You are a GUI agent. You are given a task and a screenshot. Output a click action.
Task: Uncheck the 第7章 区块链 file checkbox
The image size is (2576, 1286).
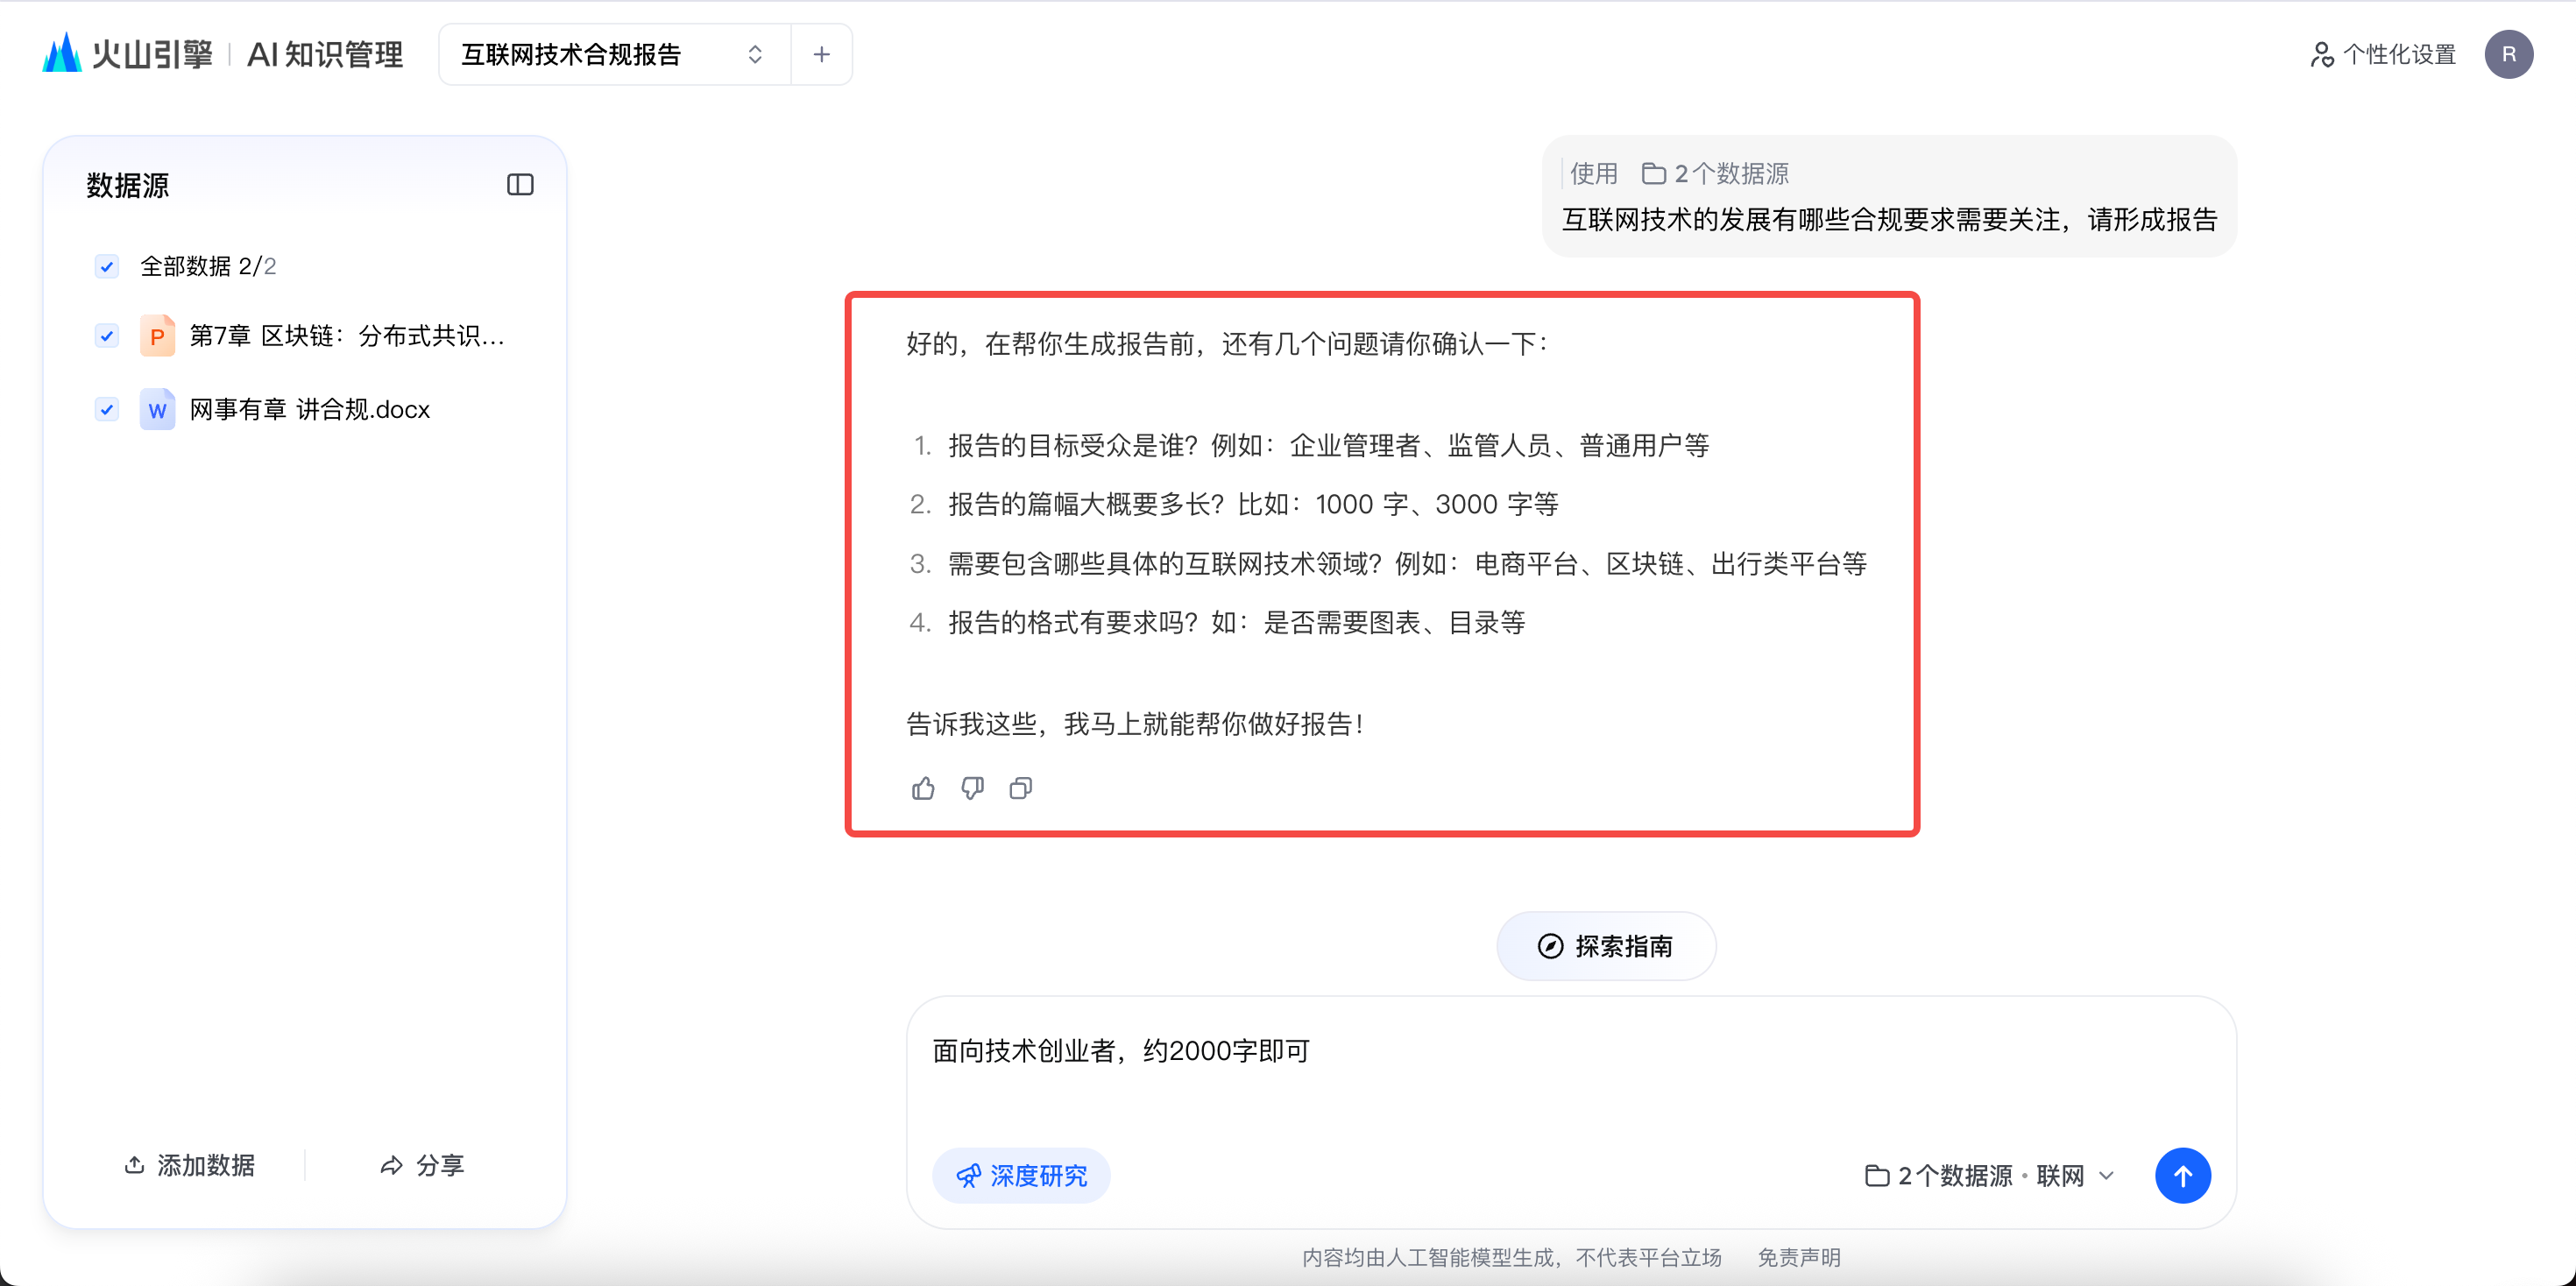point(107,336)
